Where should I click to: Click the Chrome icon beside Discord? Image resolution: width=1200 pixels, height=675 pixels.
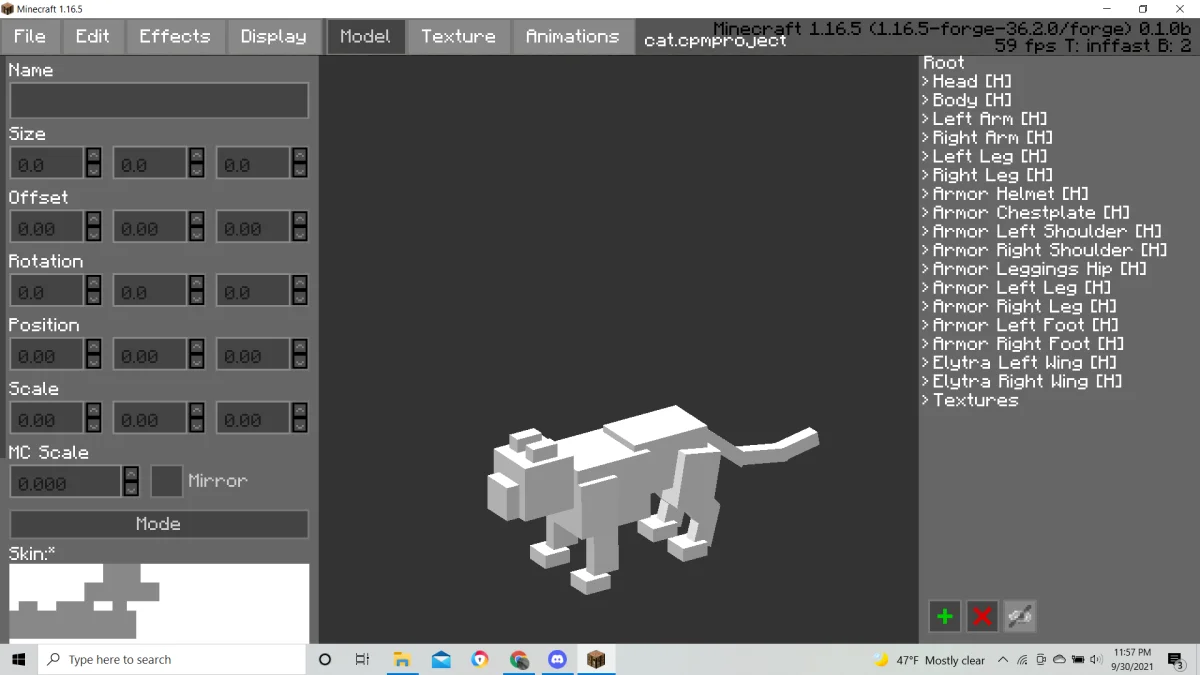click(519, 659)
